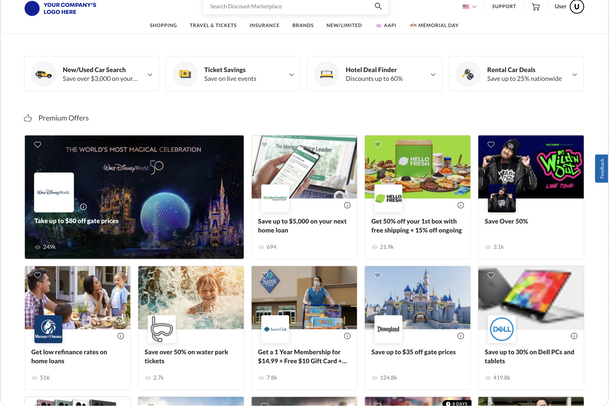Click the search magnifier icon

[x=378, y=6]
